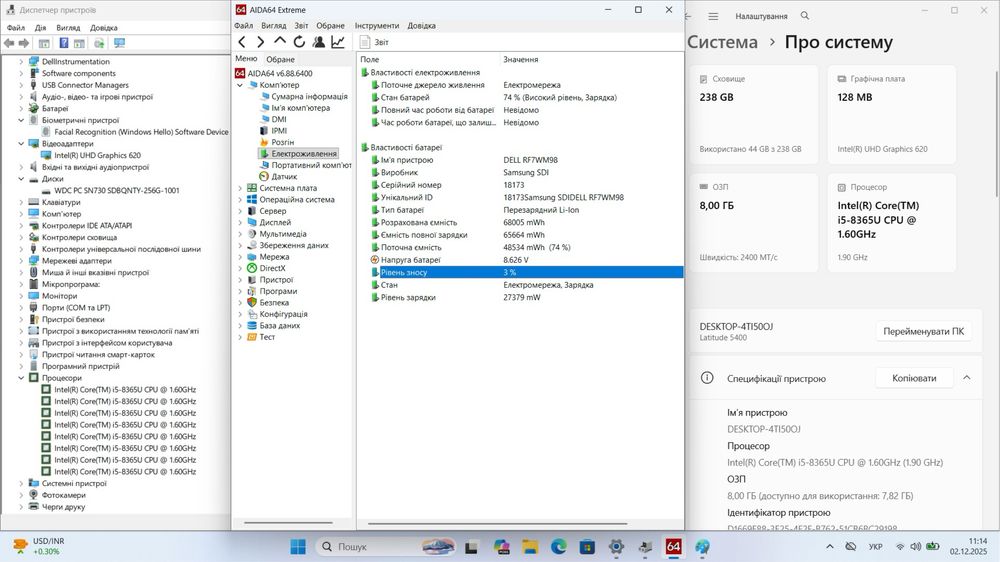Go back in AIDA64 toolbar
This screenshot has height=562, width=1000.
point(242,42)
